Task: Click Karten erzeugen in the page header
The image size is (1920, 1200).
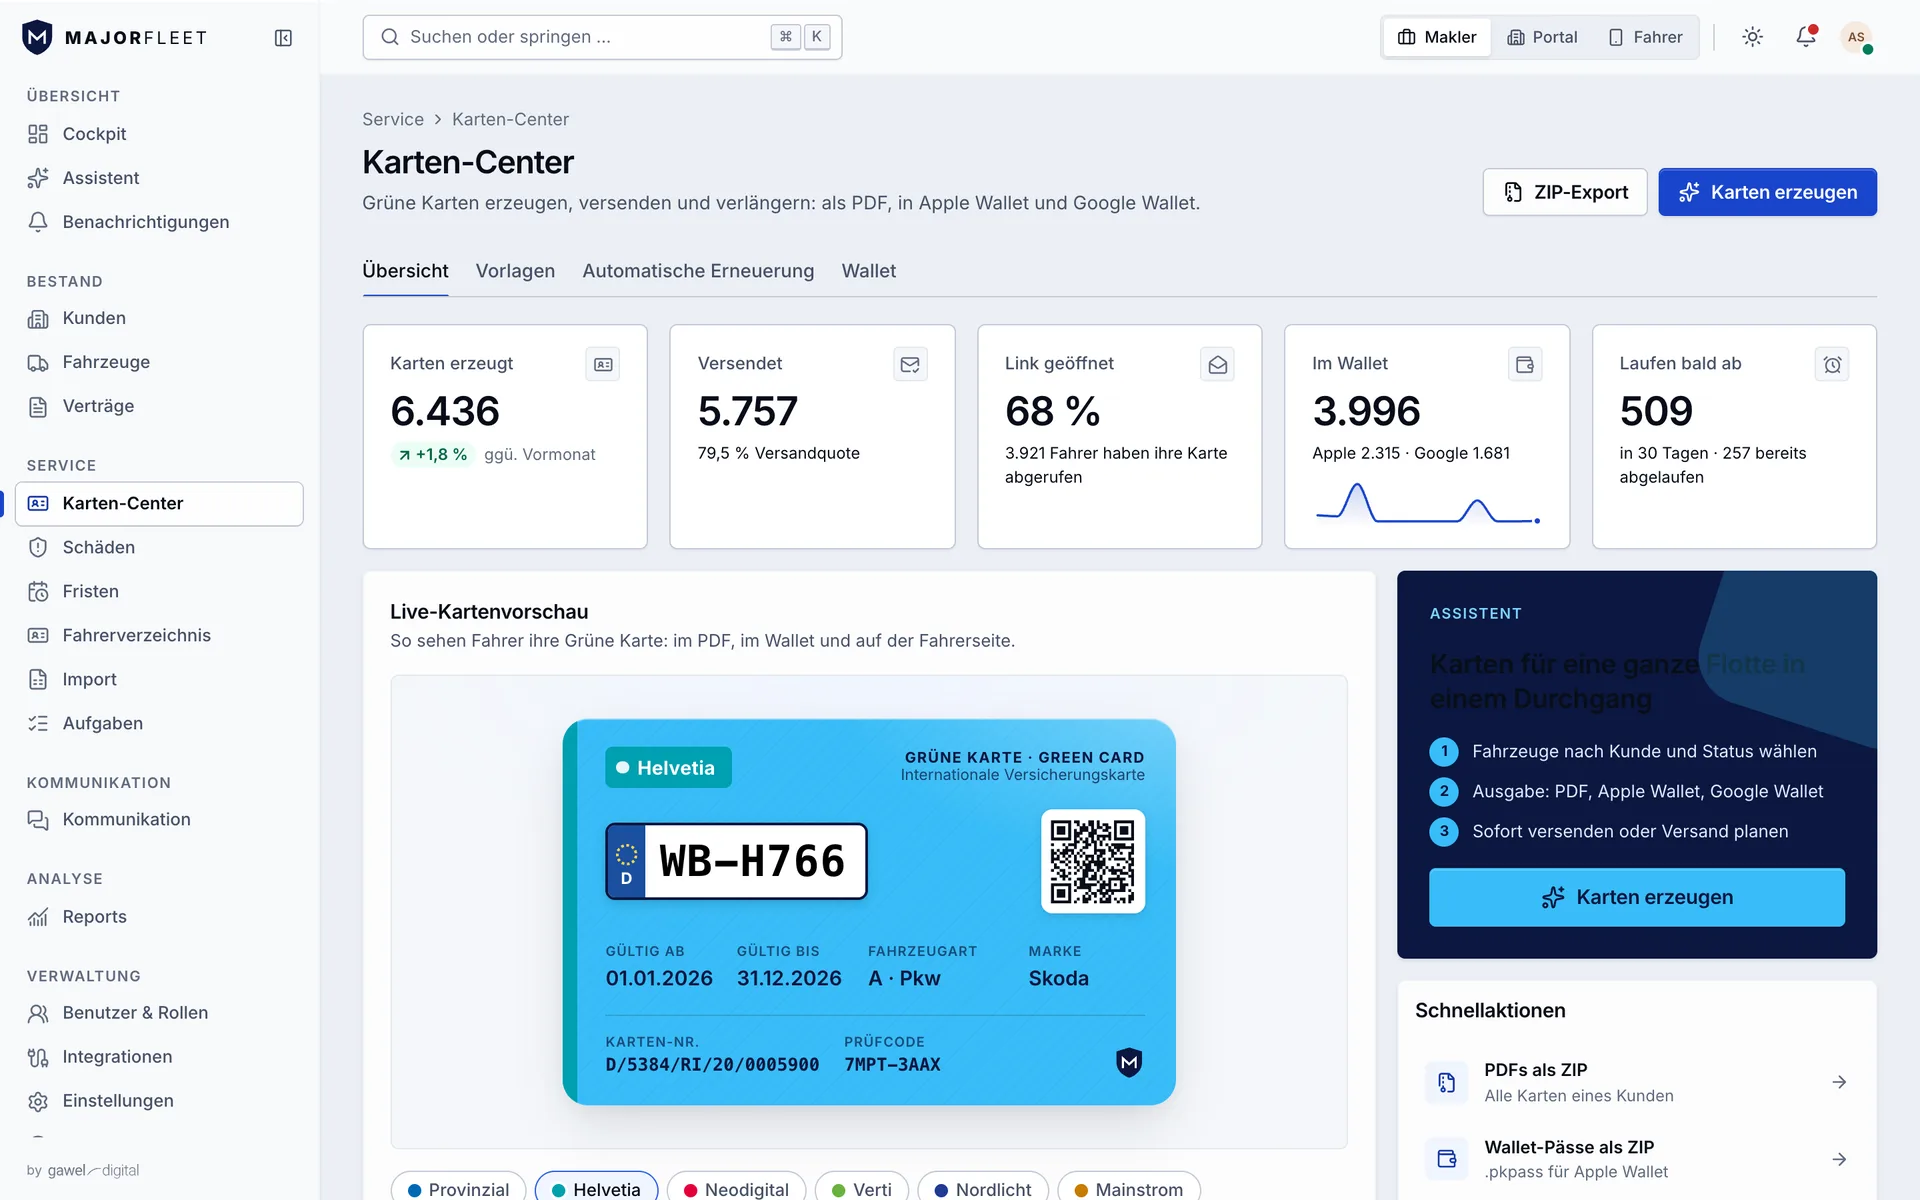Action: coord(1768,192)
